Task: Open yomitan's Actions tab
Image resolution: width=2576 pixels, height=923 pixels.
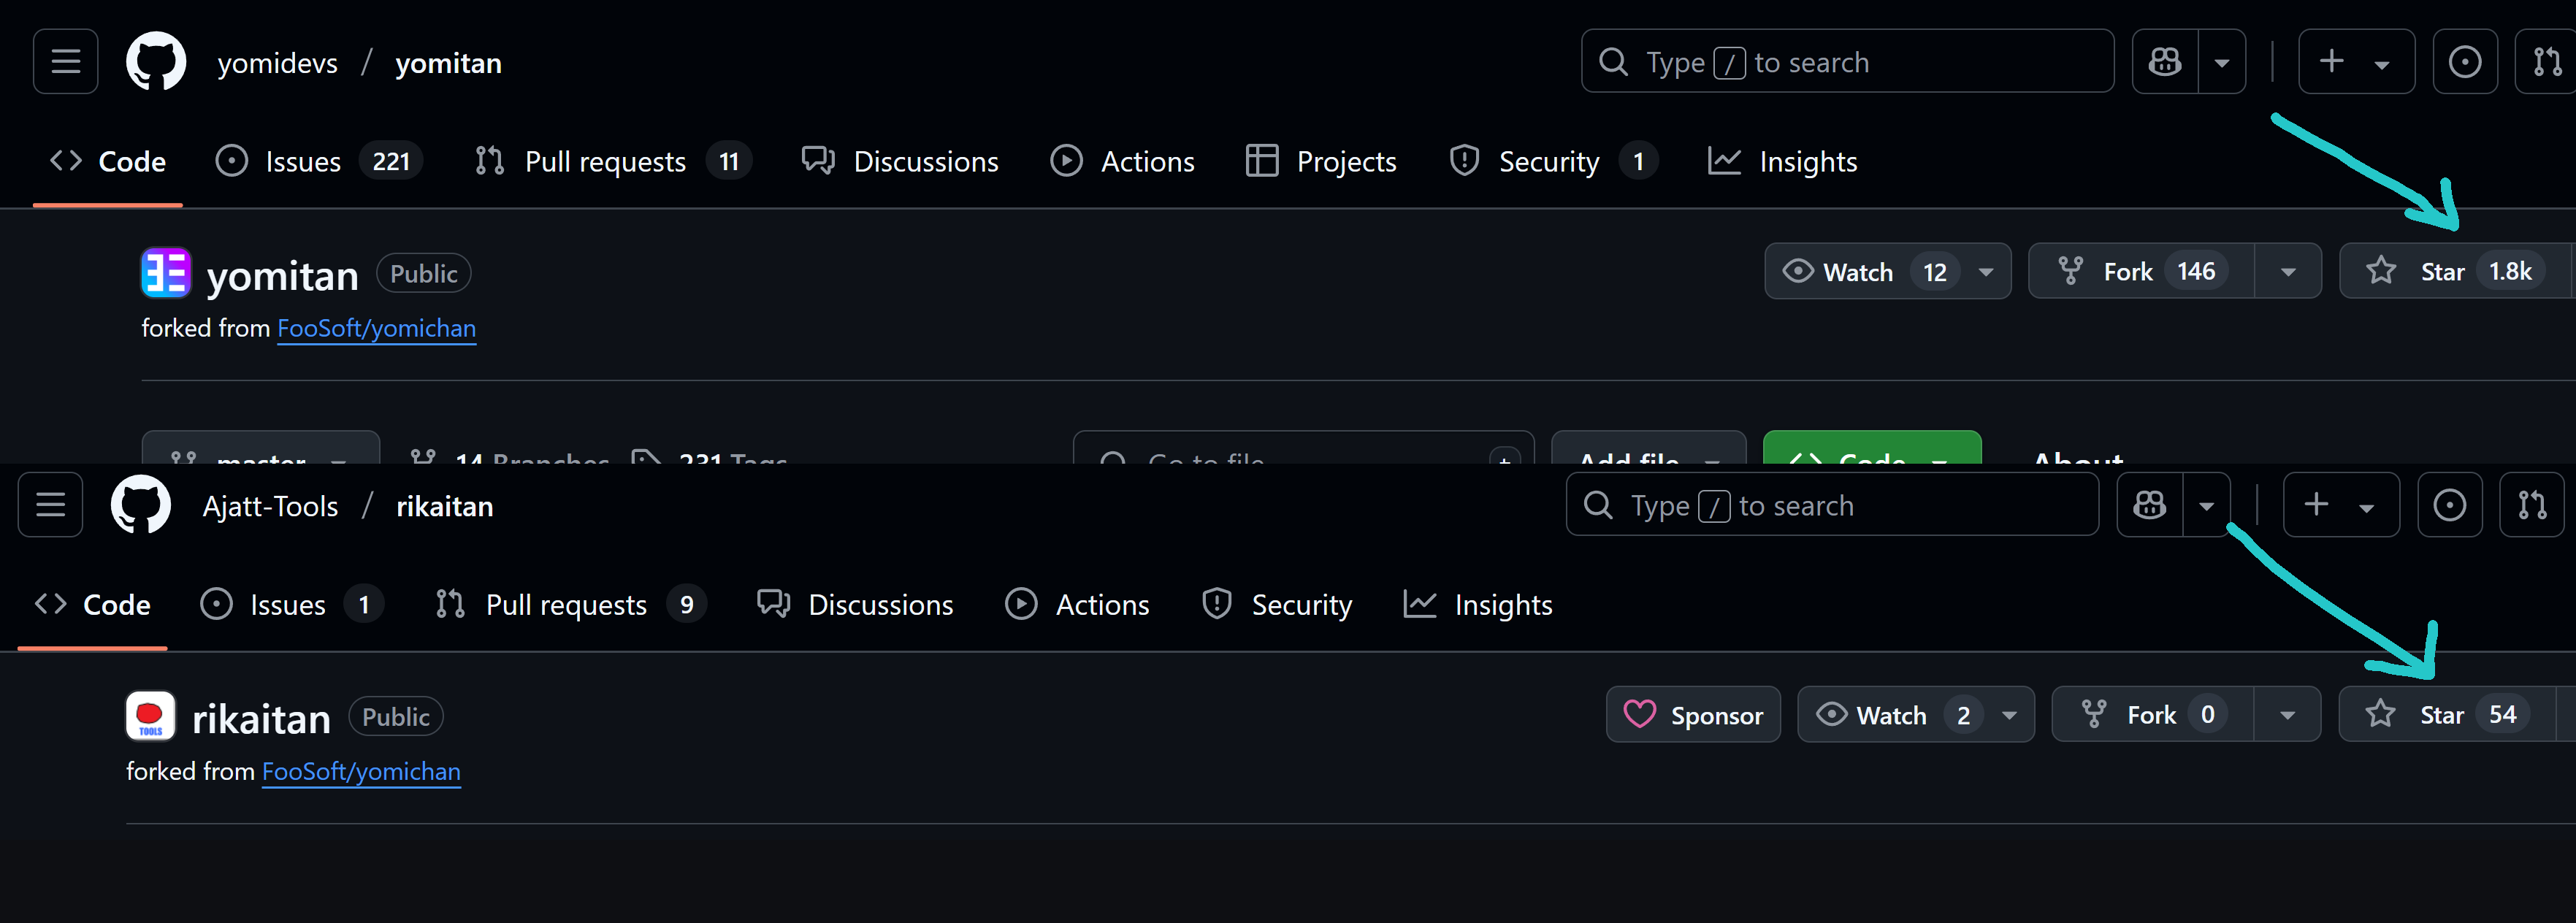Action: (1122, 161)
